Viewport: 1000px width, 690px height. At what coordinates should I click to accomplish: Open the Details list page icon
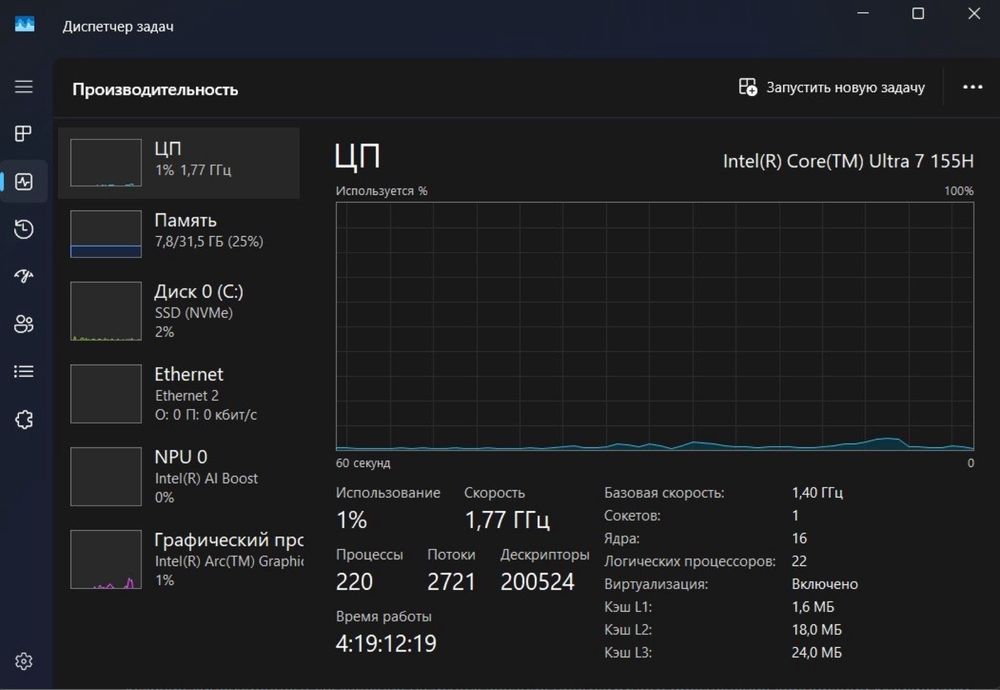click(24, 371)
